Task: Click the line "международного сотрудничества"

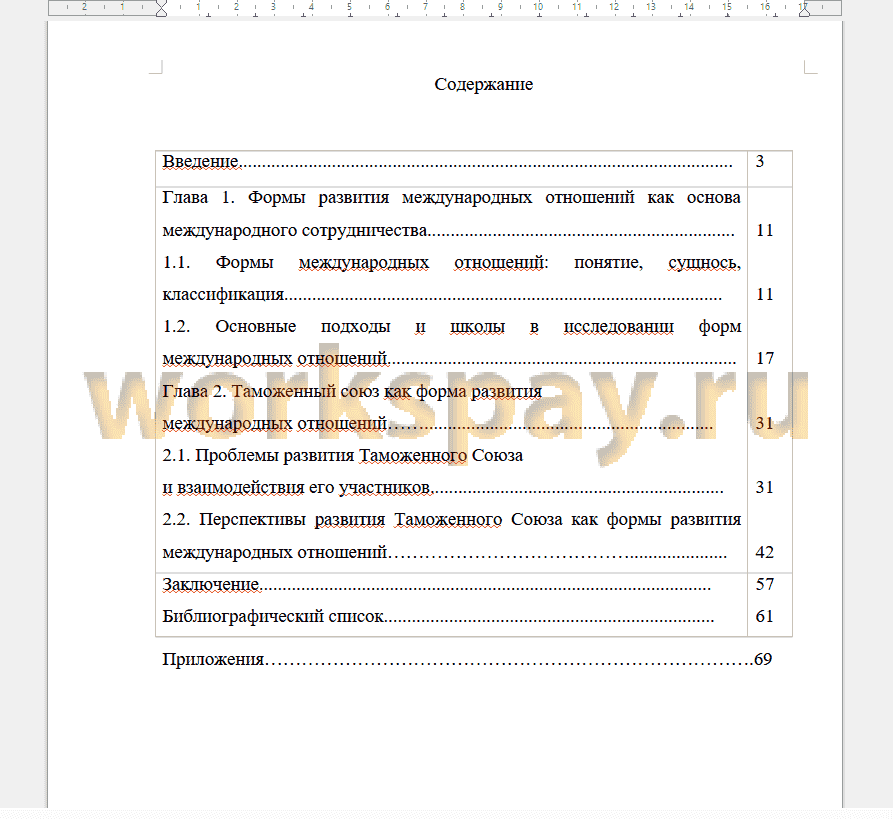Action: (x=294, y=231)
